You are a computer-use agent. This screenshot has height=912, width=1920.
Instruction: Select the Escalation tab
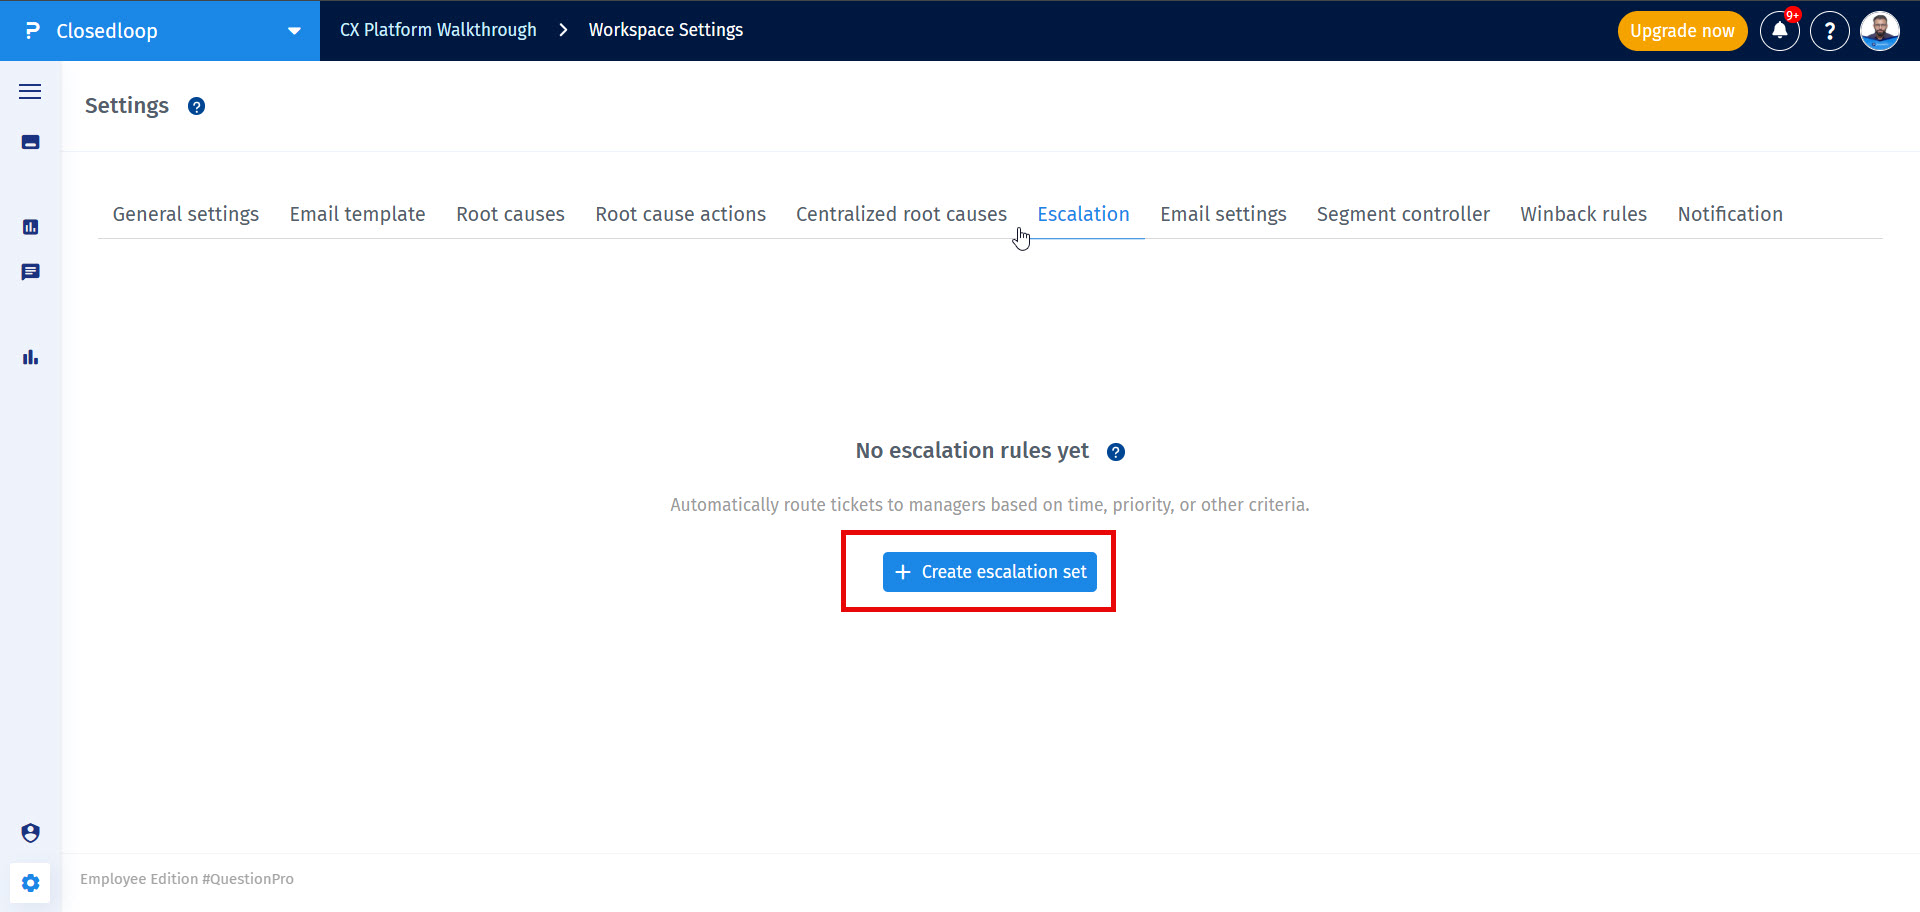point(1083,214)
